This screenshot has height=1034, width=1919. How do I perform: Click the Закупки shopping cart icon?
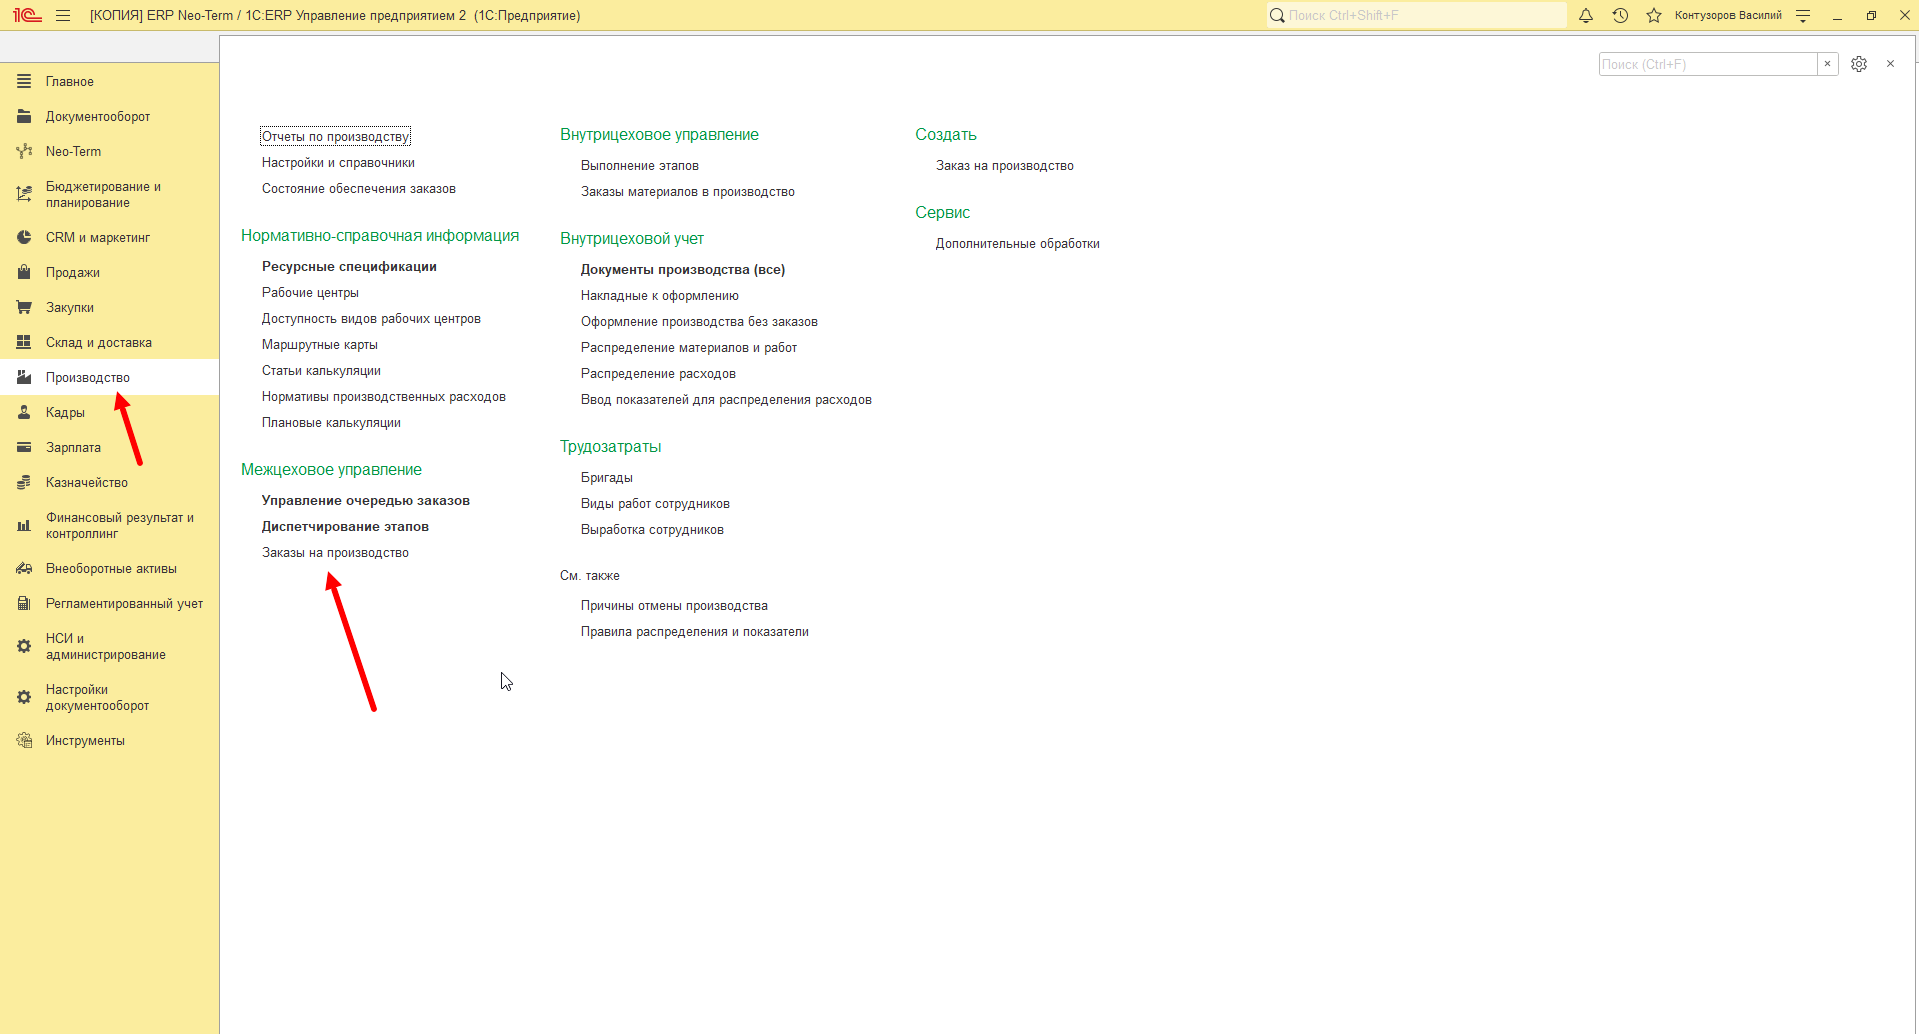24,307
